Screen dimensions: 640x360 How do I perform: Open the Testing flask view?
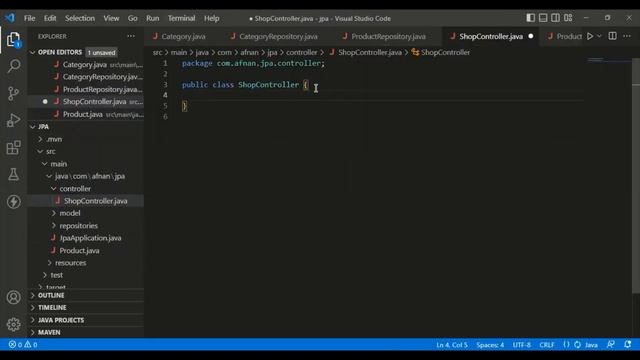pyautogui.click(x=13, y=174)
